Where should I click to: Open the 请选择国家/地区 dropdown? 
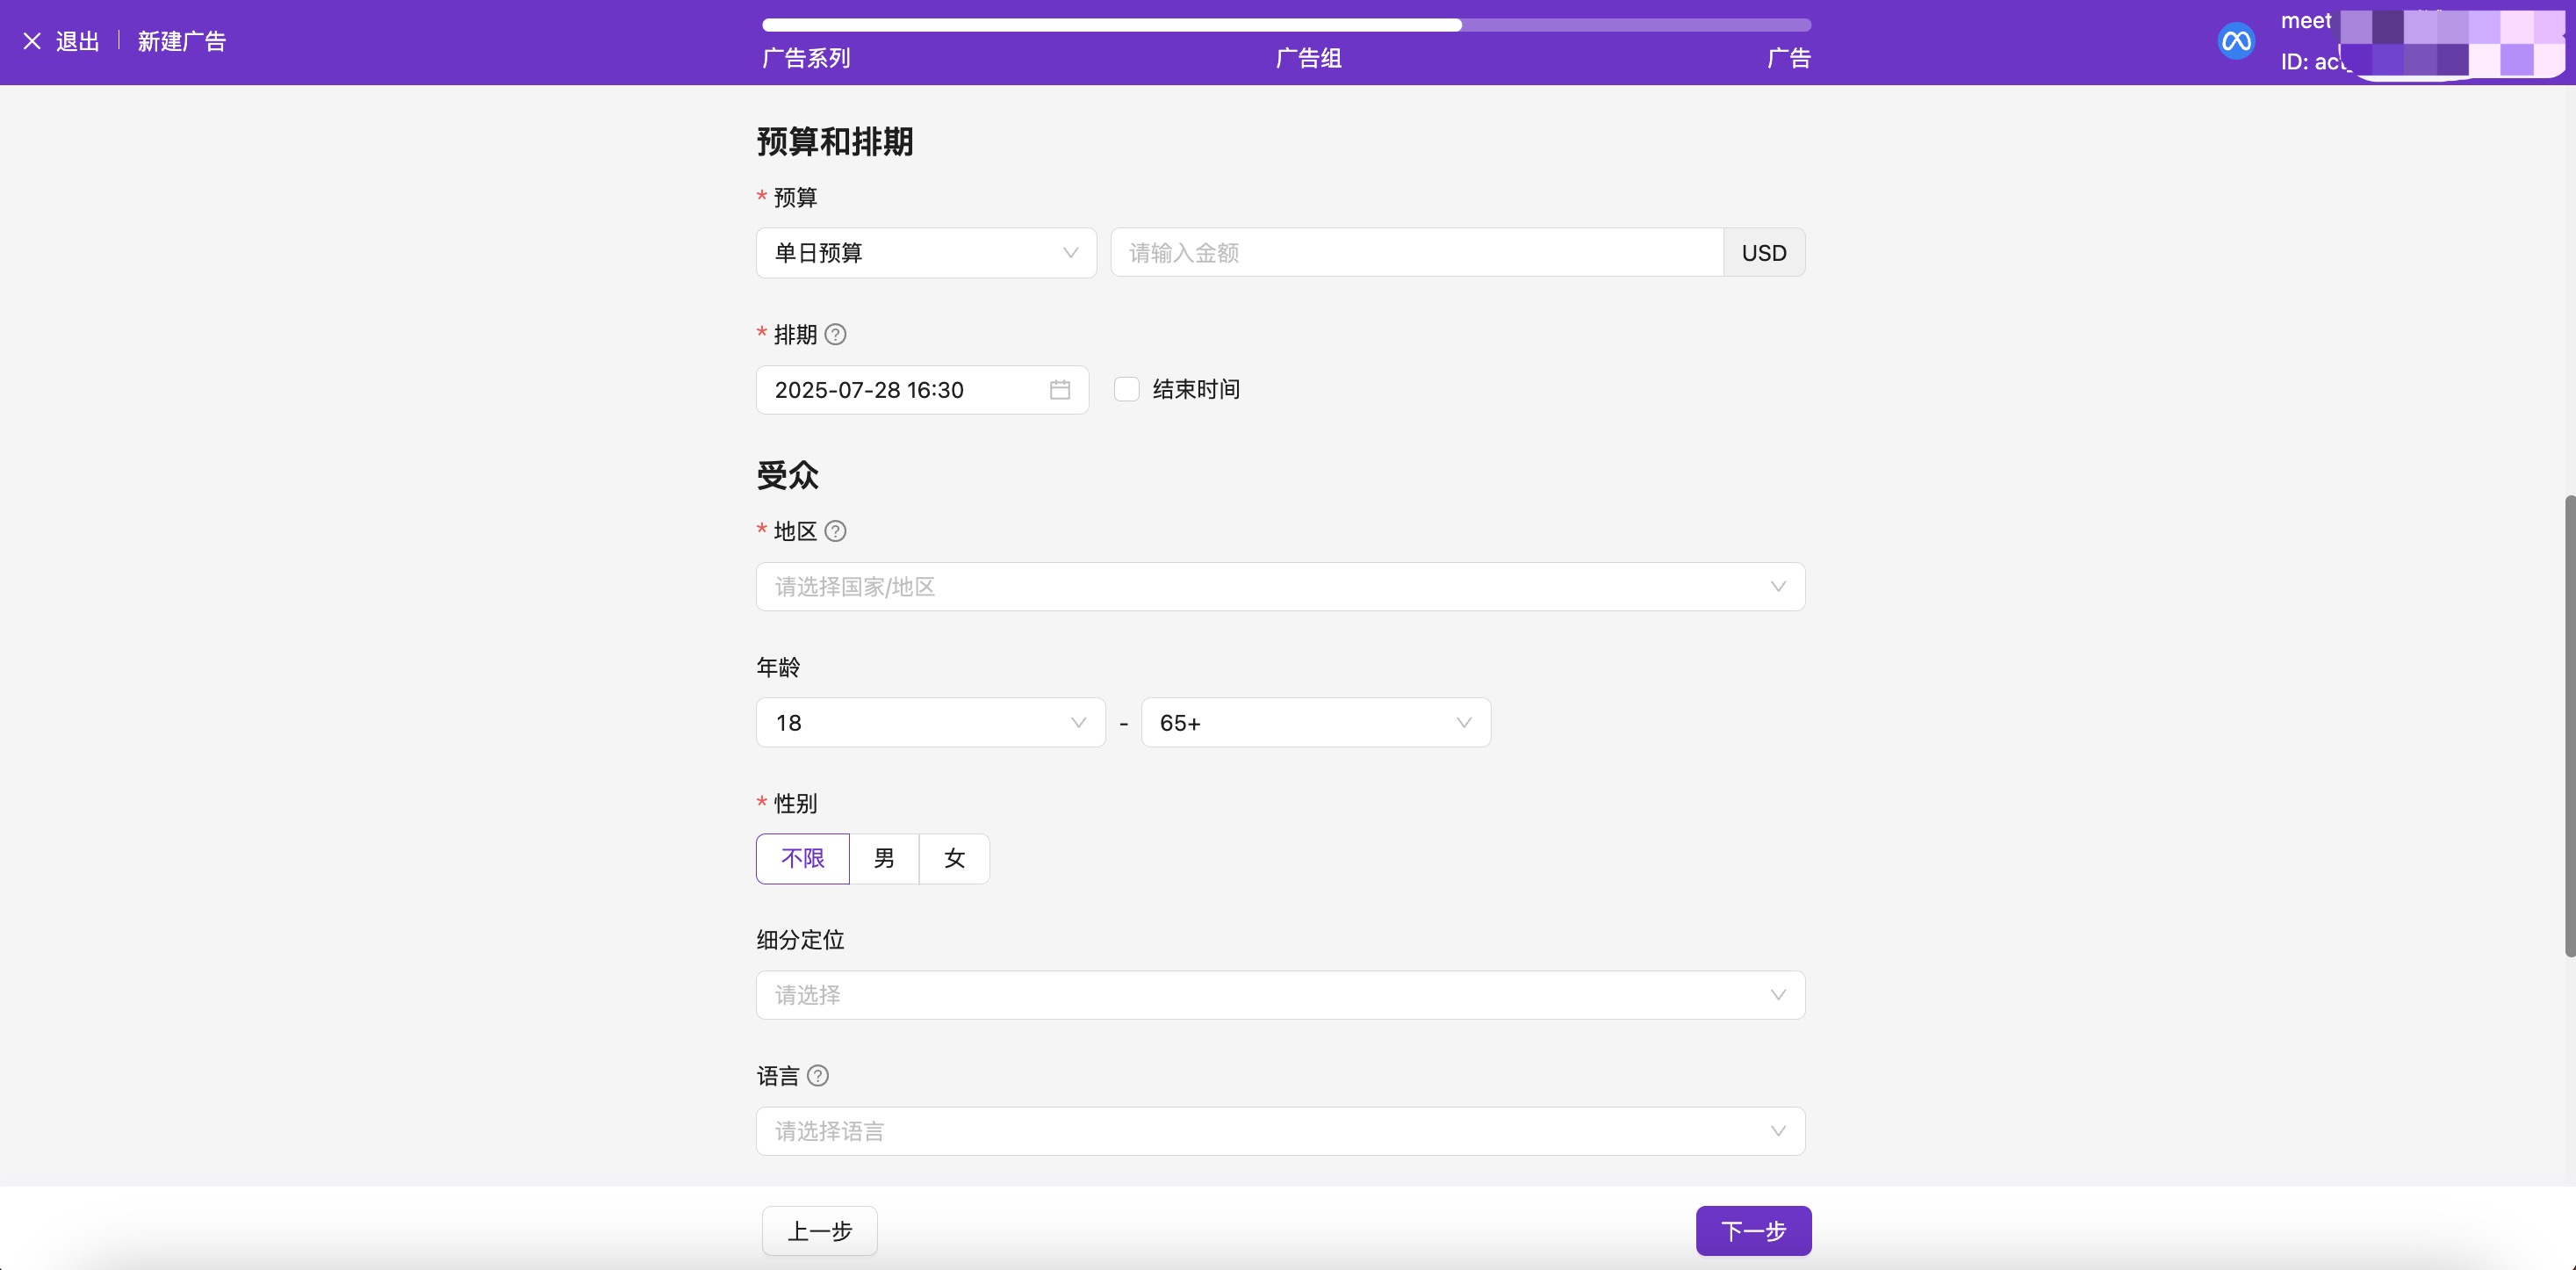click(x=1280, y=587)
